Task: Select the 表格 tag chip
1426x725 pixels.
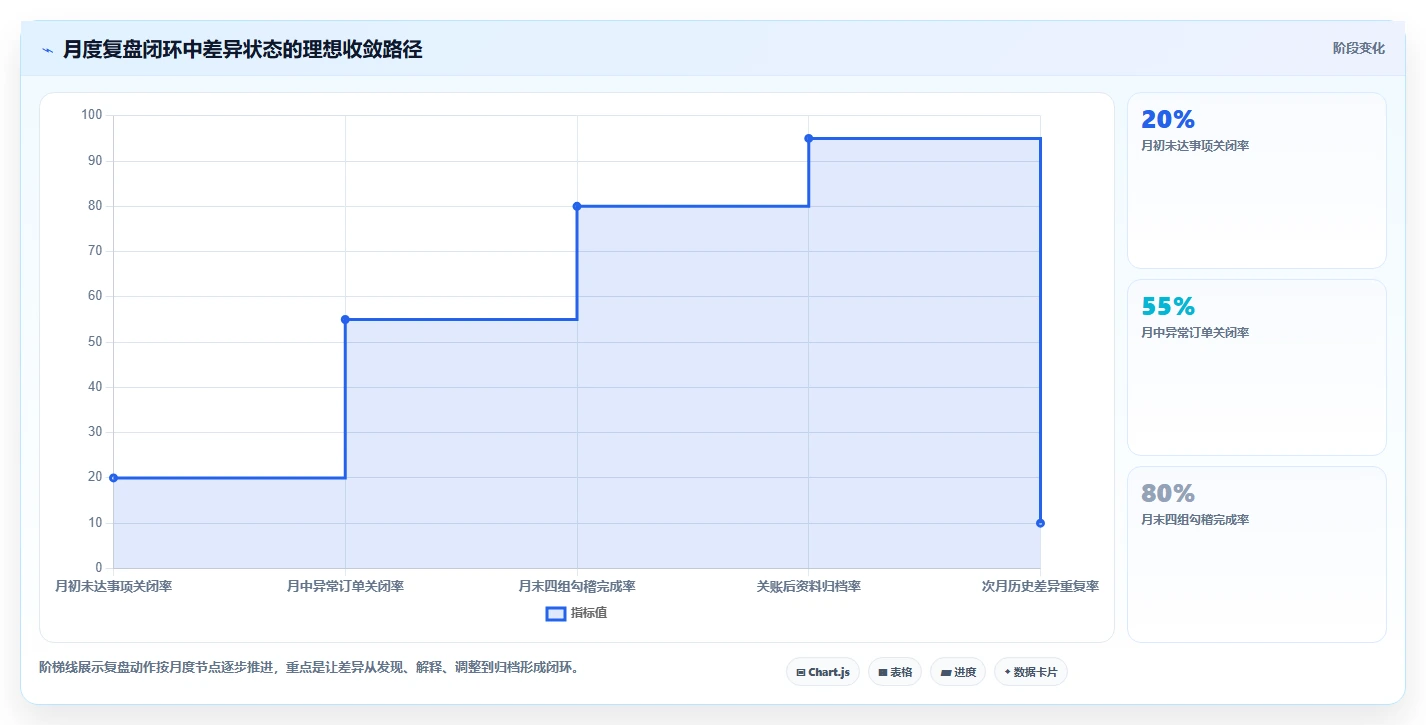Action: click(x=895, y=672)
